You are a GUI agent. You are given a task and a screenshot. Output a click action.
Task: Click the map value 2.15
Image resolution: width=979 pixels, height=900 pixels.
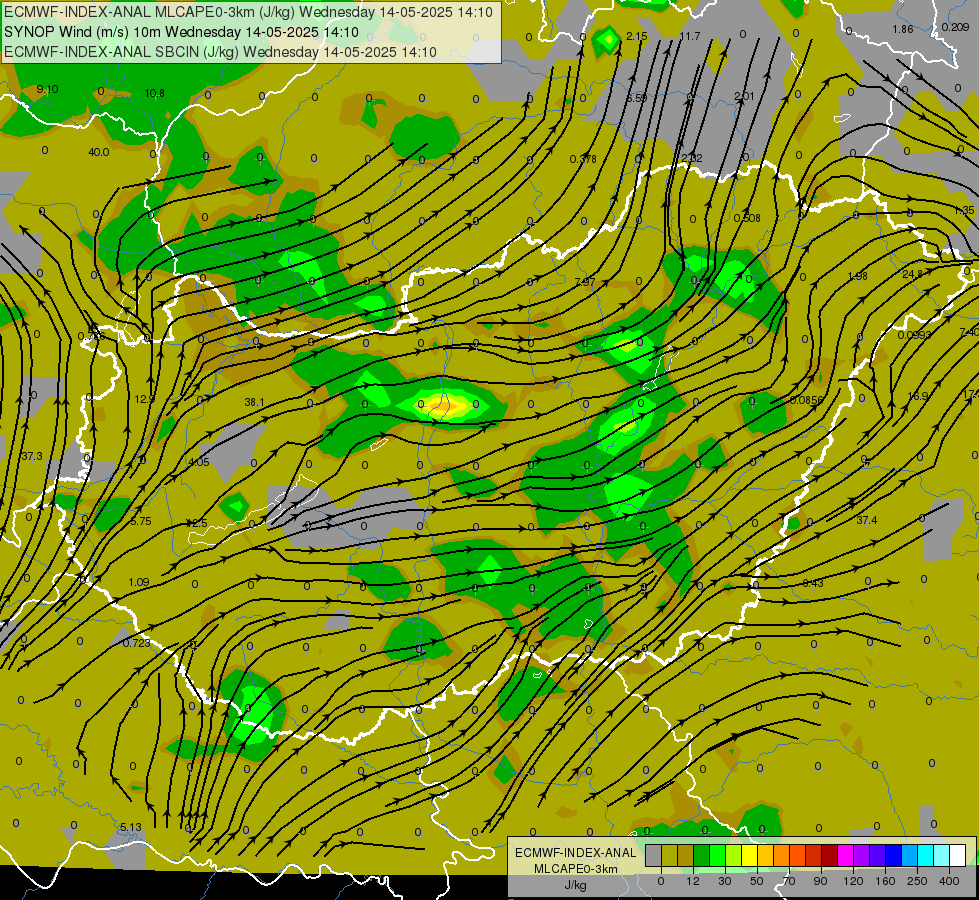click(x=636, y=36)
